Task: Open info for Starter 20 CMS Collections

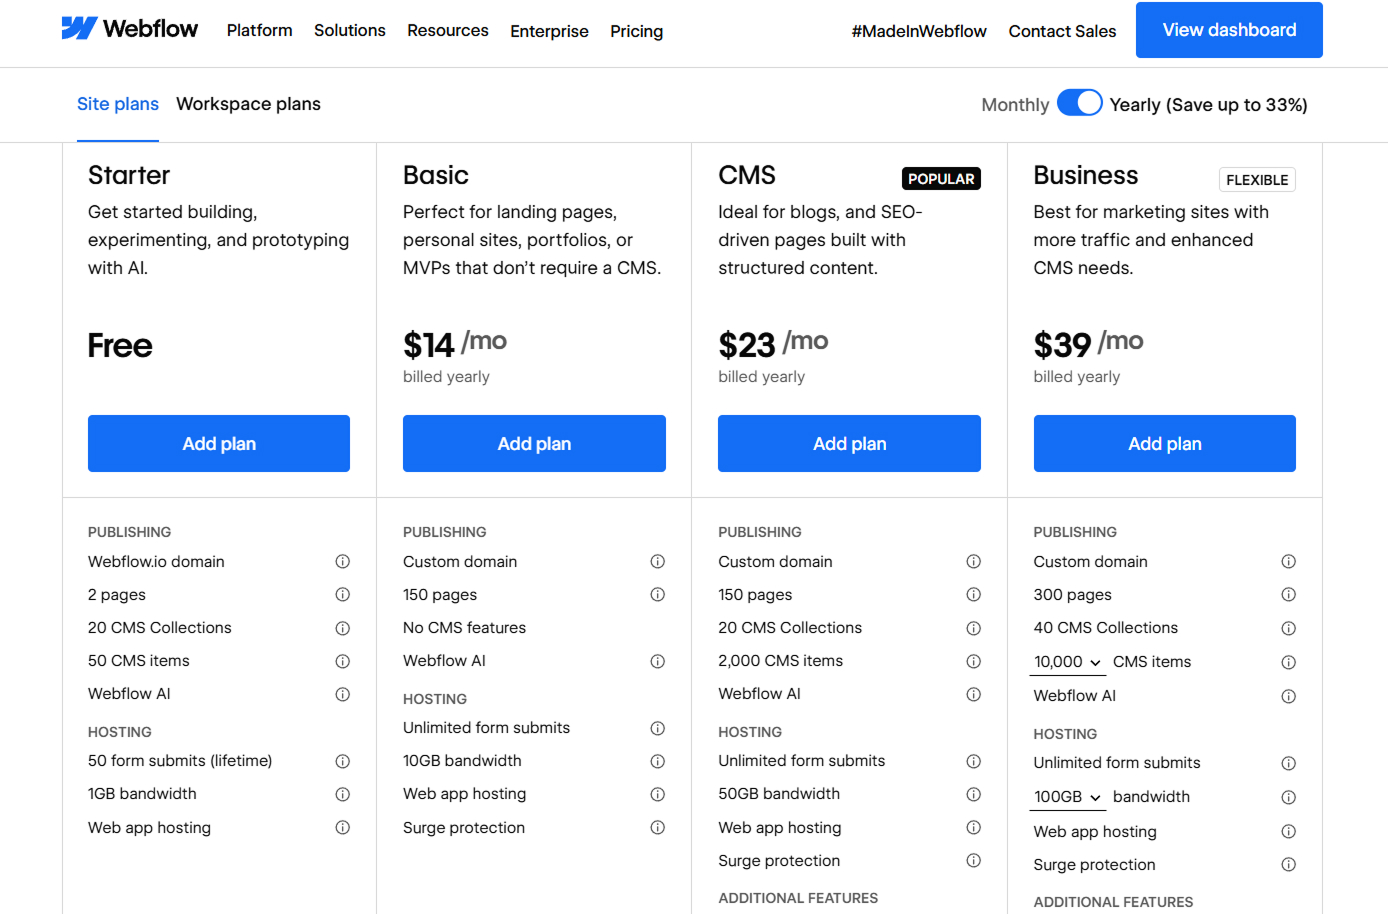Action: click(x=343, y=628)
